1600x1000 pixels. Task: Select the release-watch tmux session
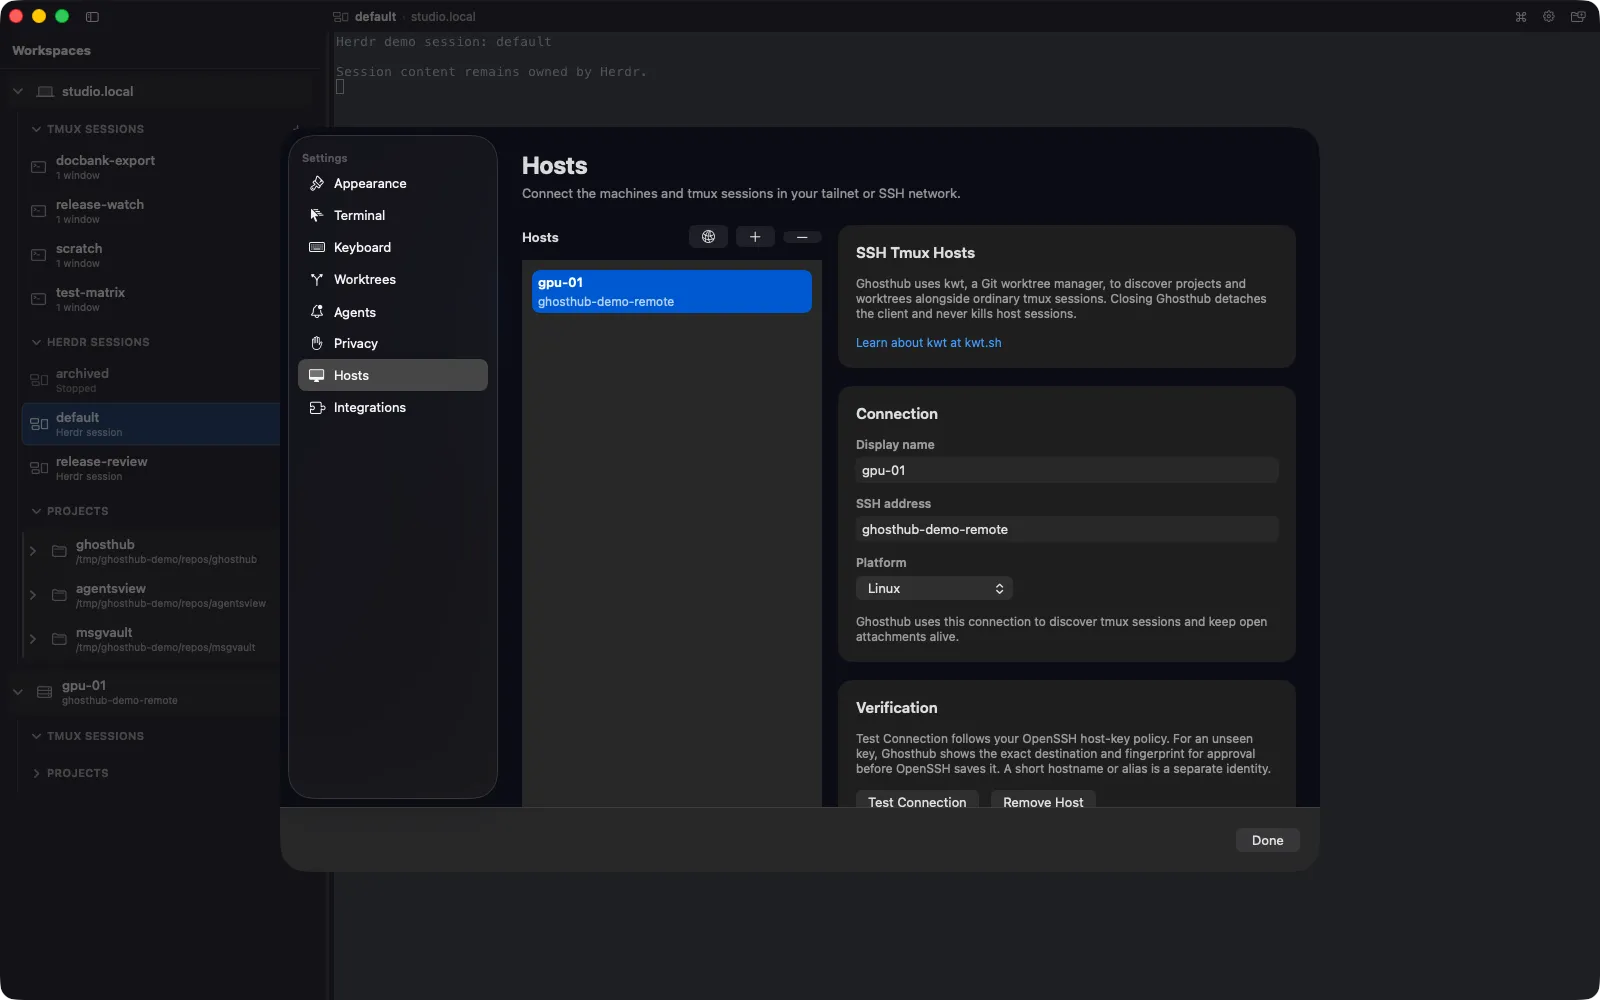150,211
